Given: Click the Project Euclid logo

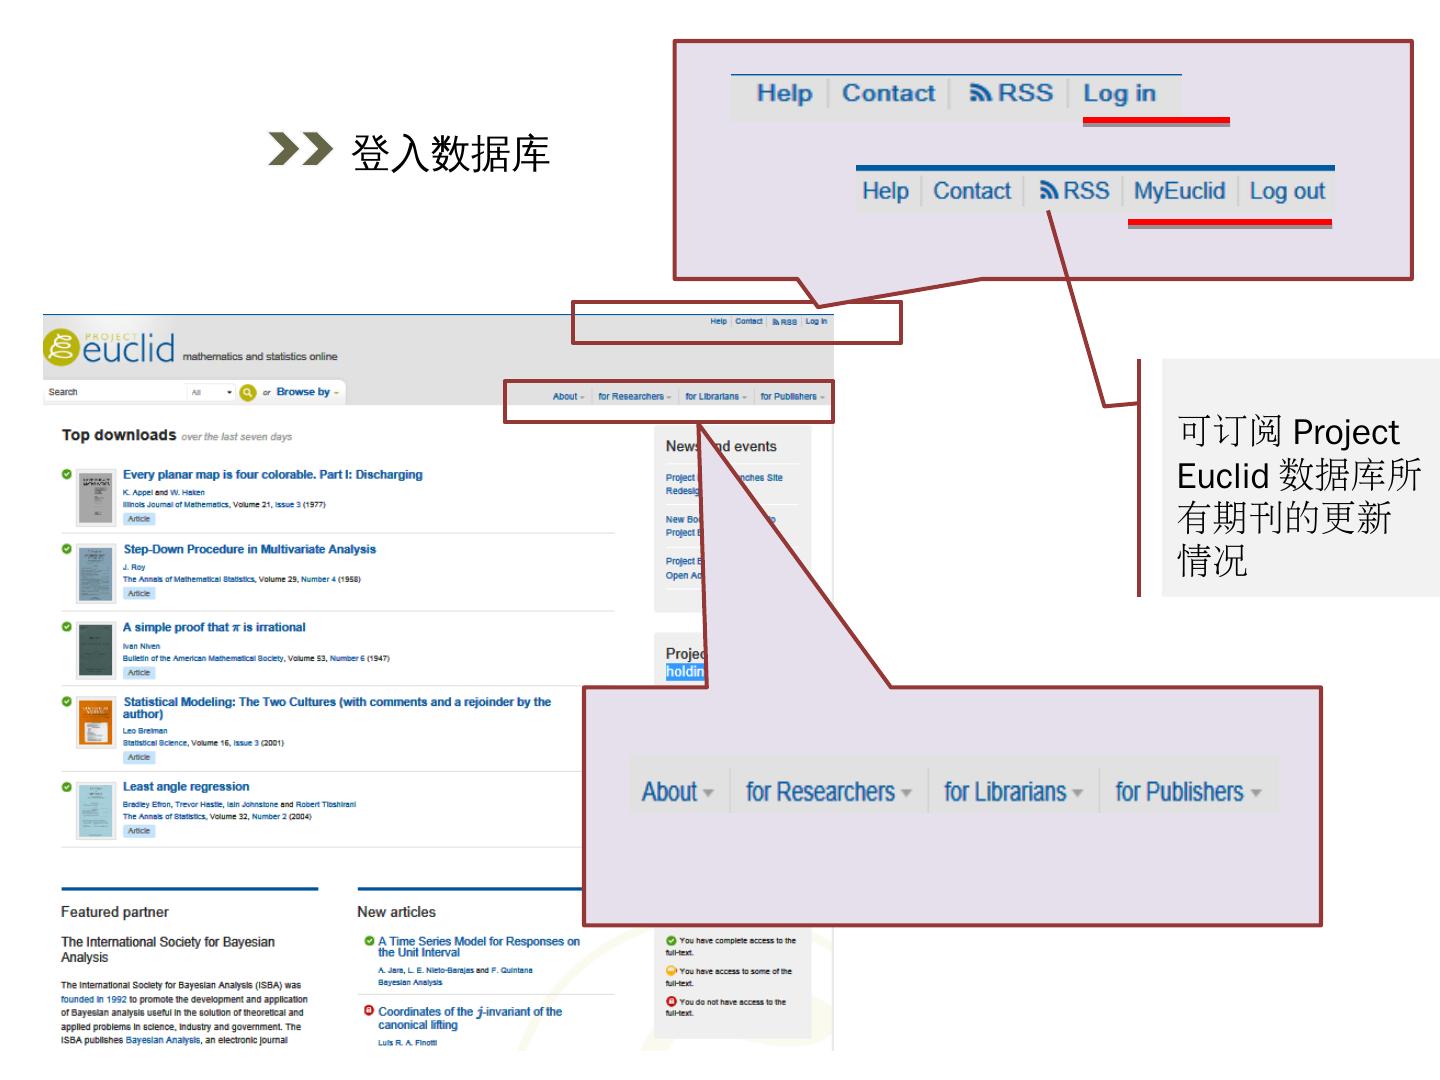Looking at the screenshot, I should coord(110,347).
